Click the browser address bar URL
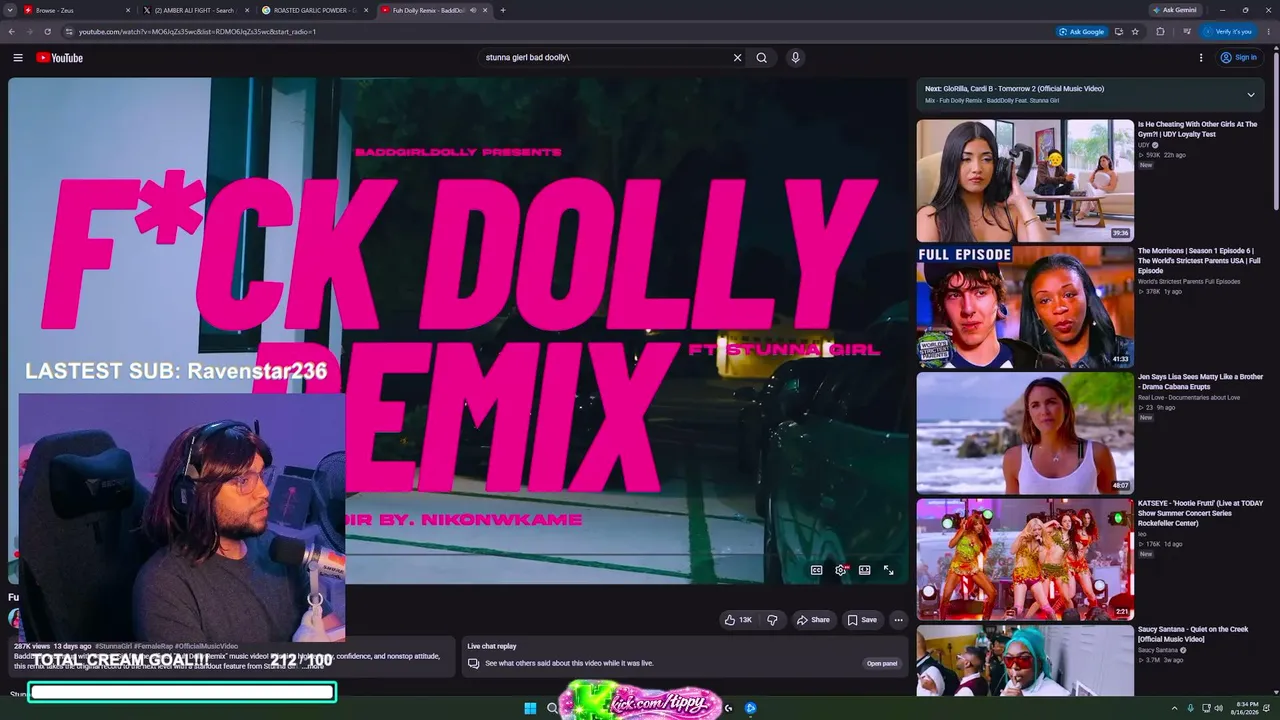 point(197,32)
